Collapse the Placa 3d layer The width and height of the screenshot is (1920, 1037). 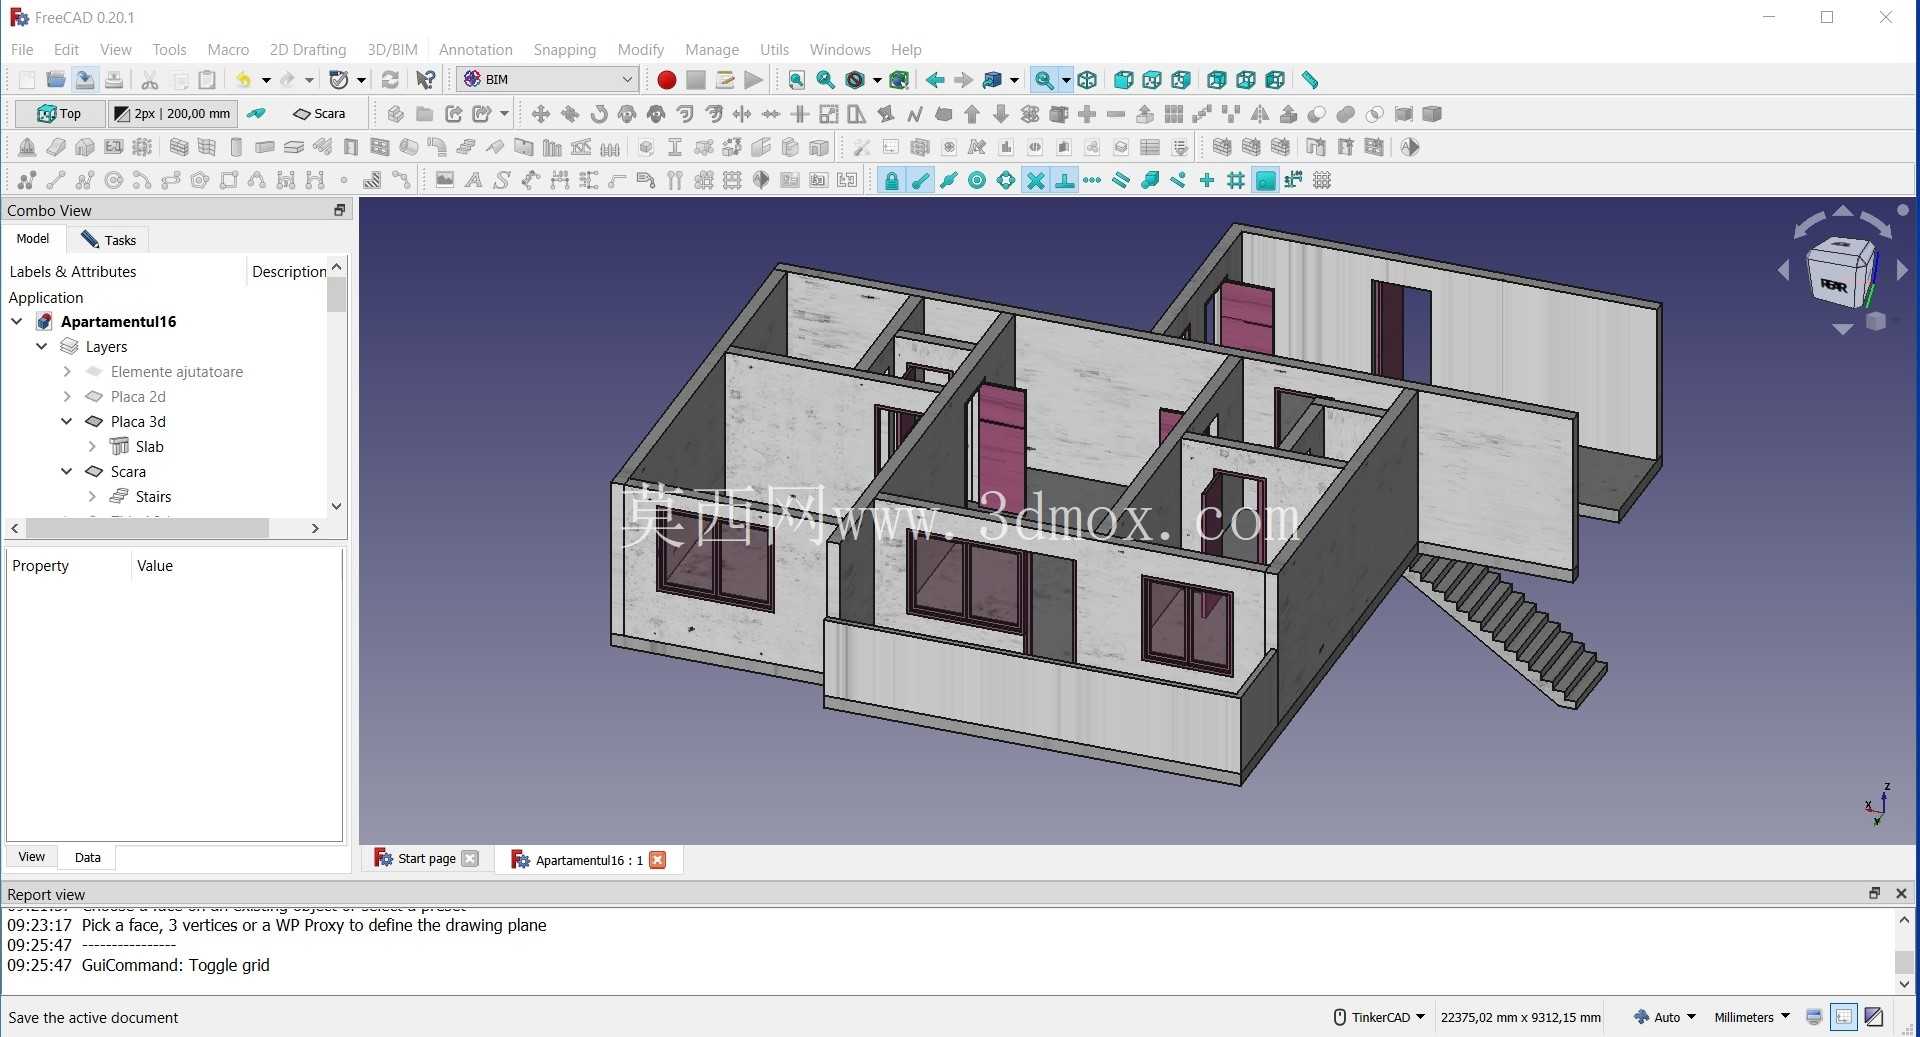67,421
